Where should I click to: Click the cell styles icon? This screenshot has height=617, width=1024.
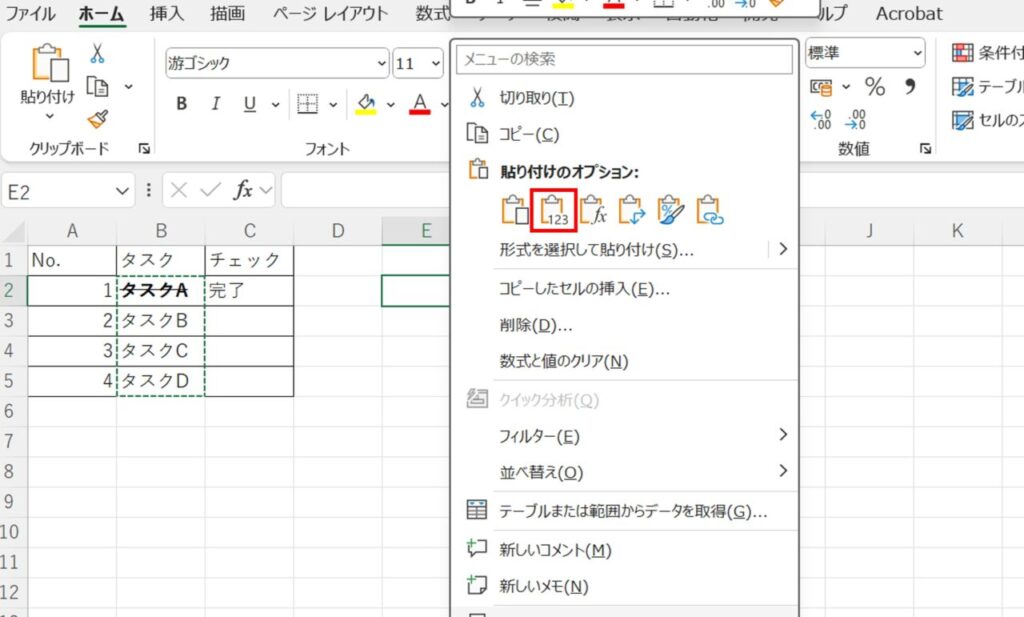click(963, 120)
